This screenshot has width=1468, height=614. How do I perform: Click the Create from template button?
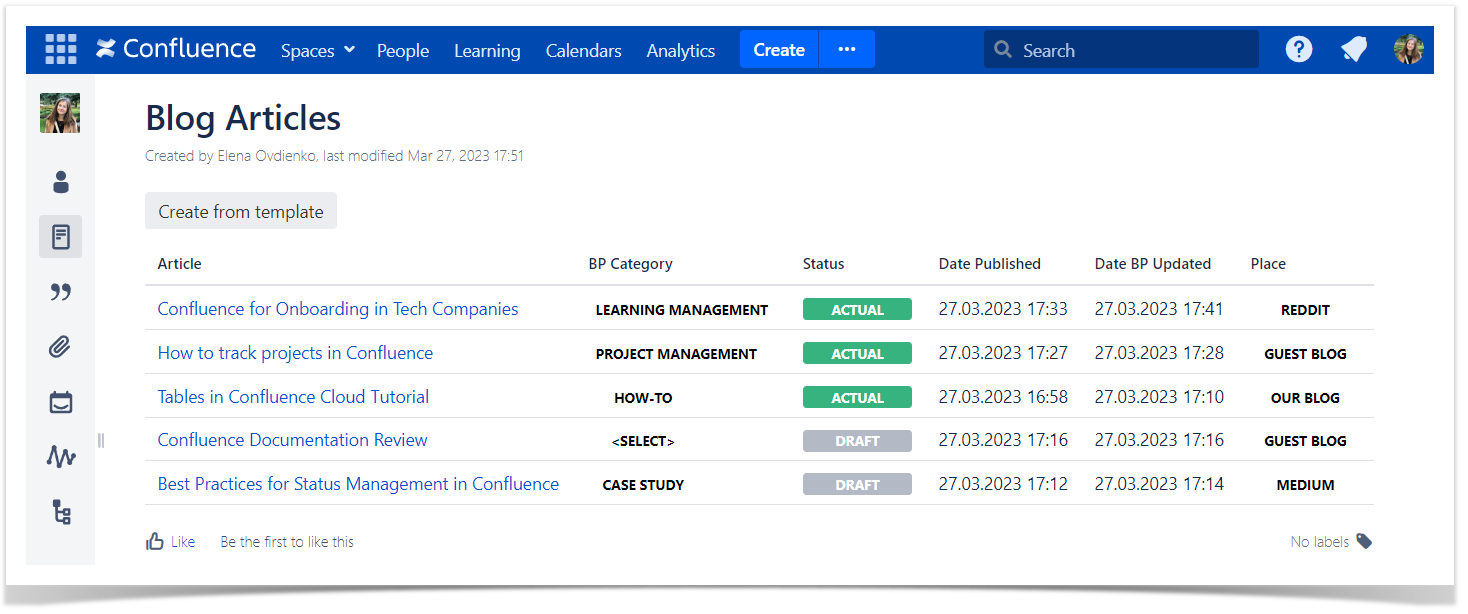coord(241,211)
